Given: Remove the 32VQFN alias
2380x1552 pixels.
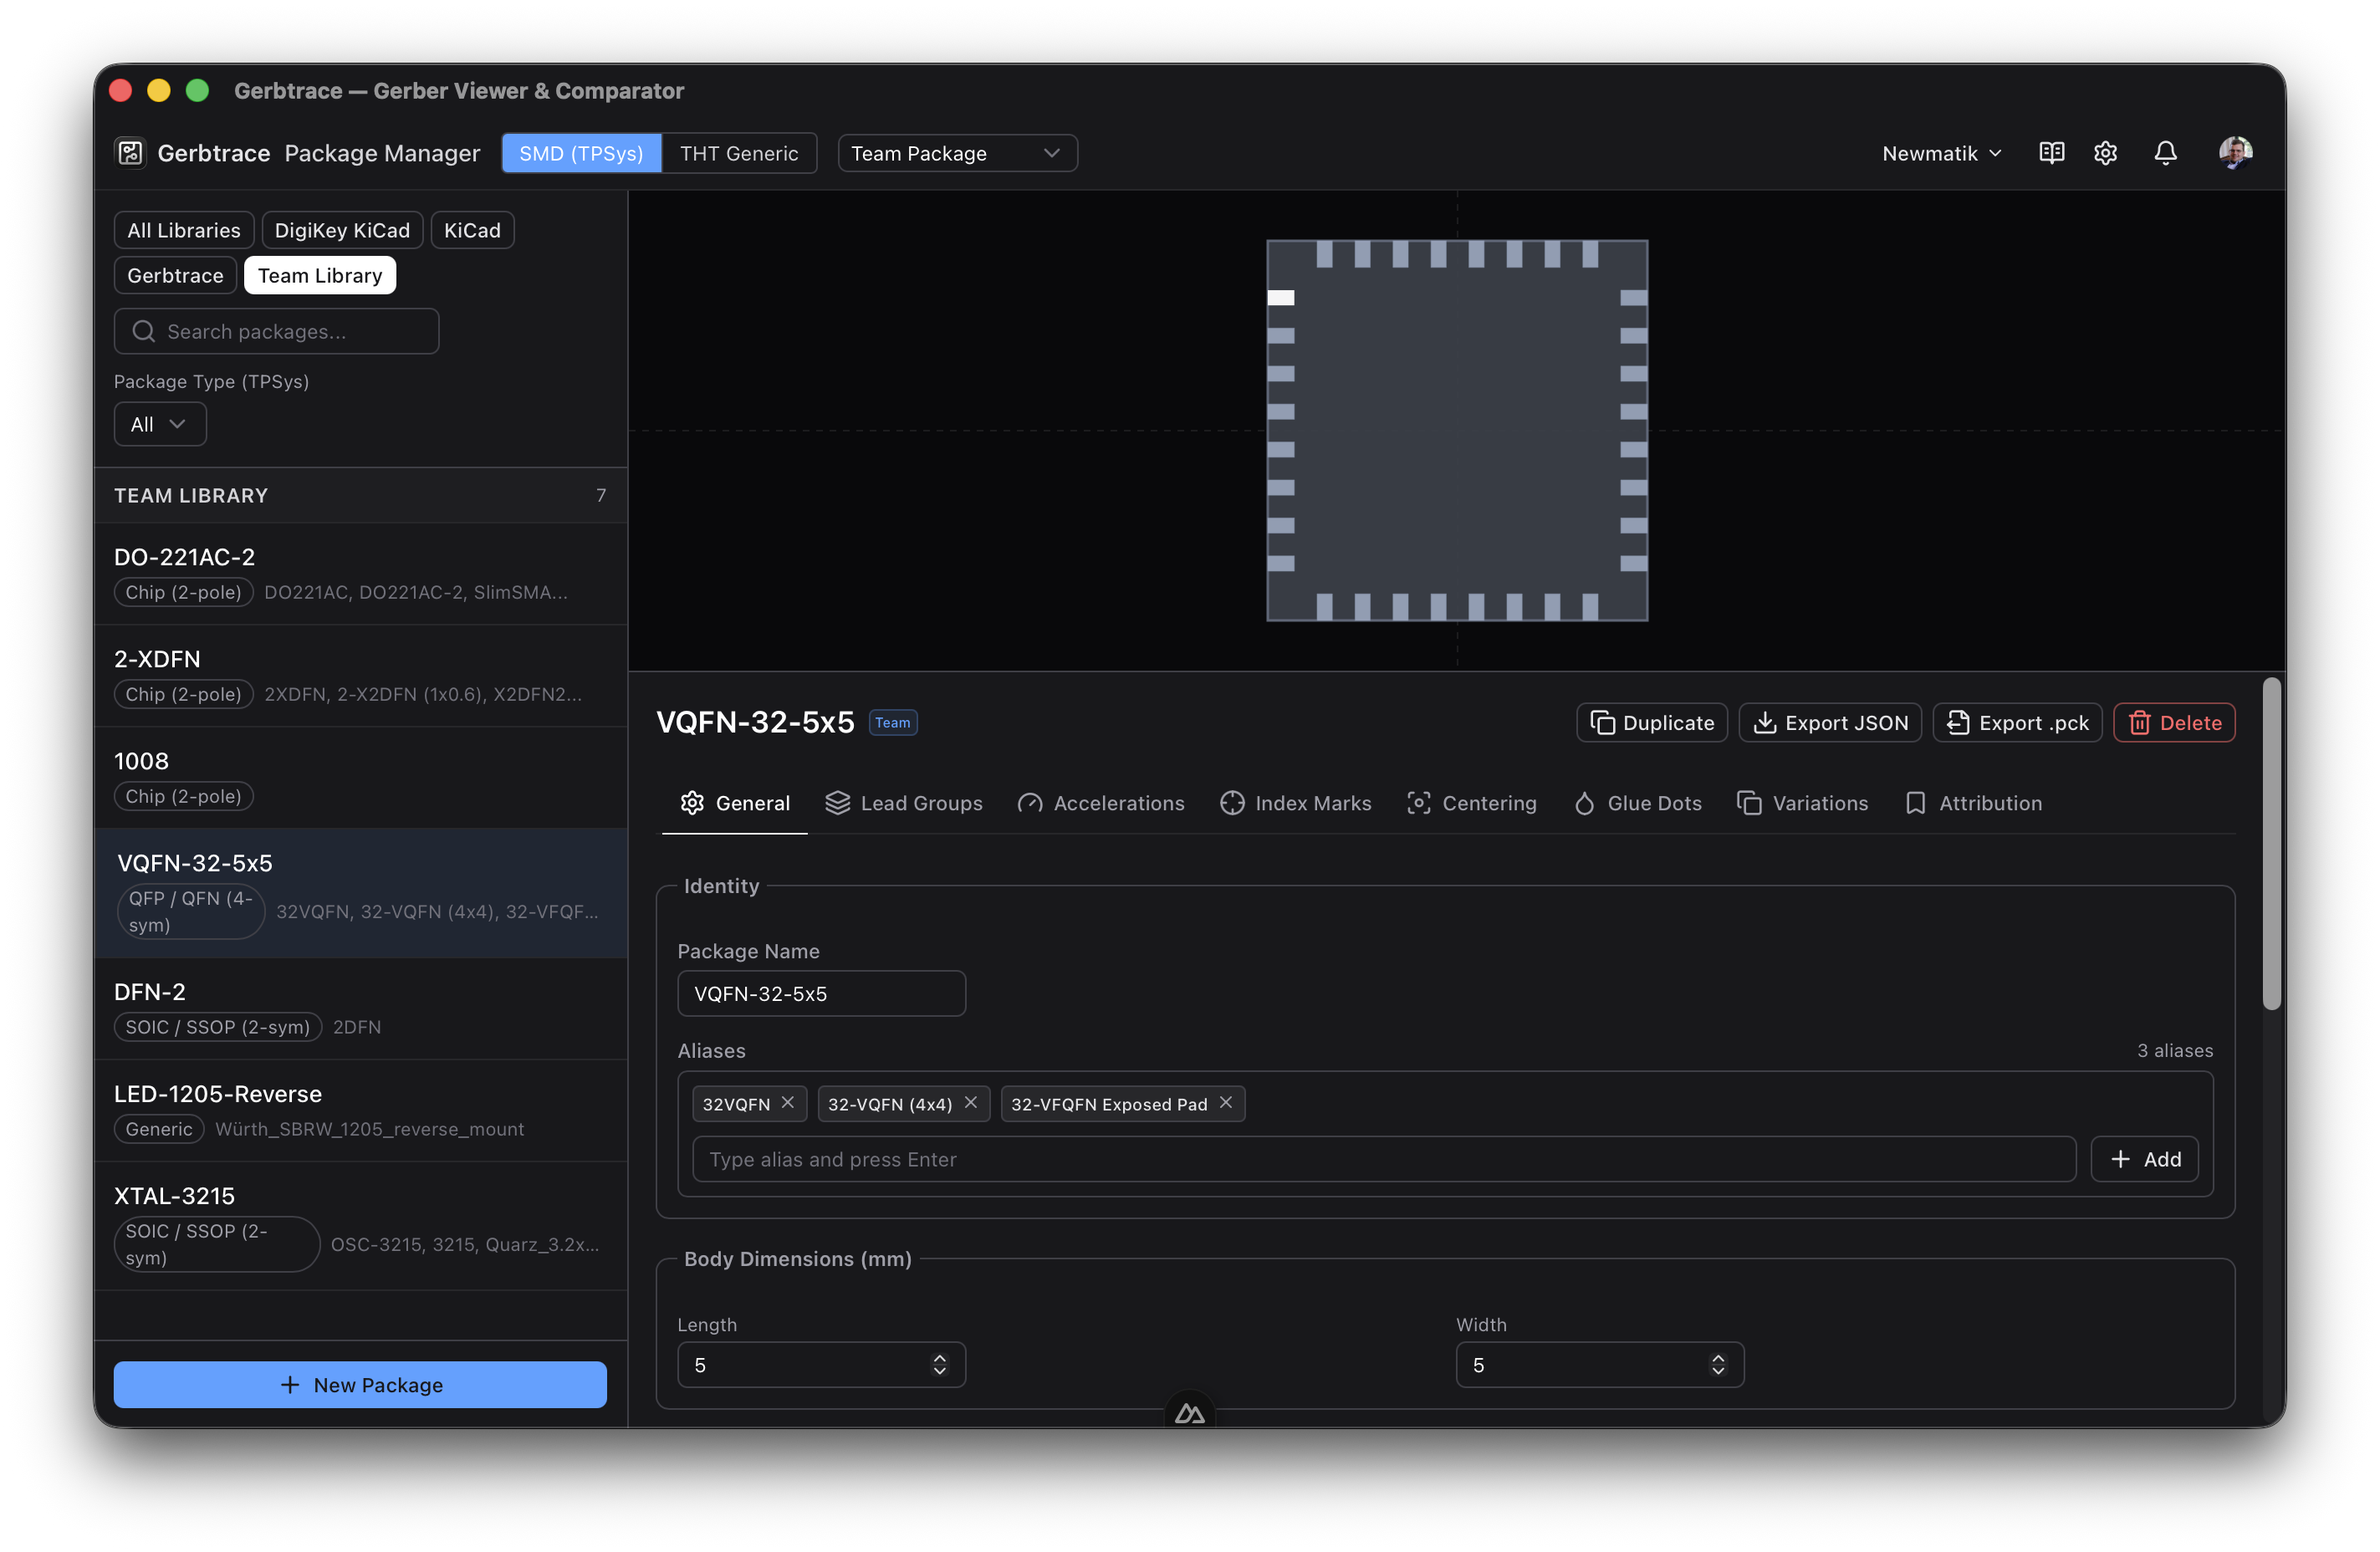Looking at the screenshot, I should (x=788, y=1102).
